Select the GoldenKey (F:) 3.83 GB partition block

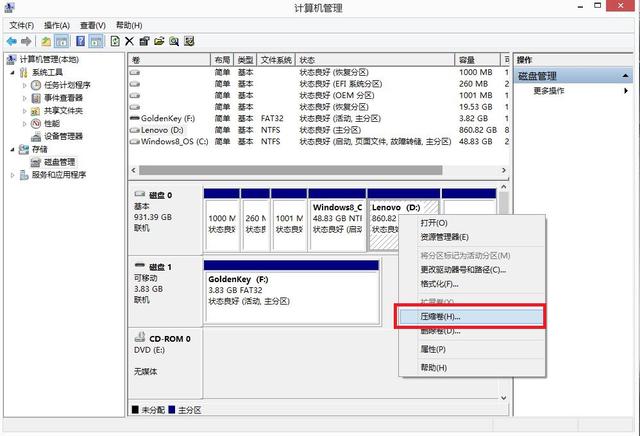291,292
